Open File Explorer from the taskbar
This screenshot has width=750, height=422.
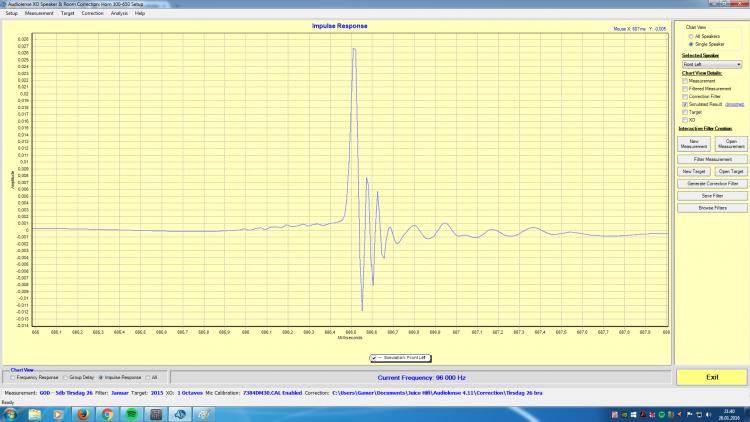point(34,414)
